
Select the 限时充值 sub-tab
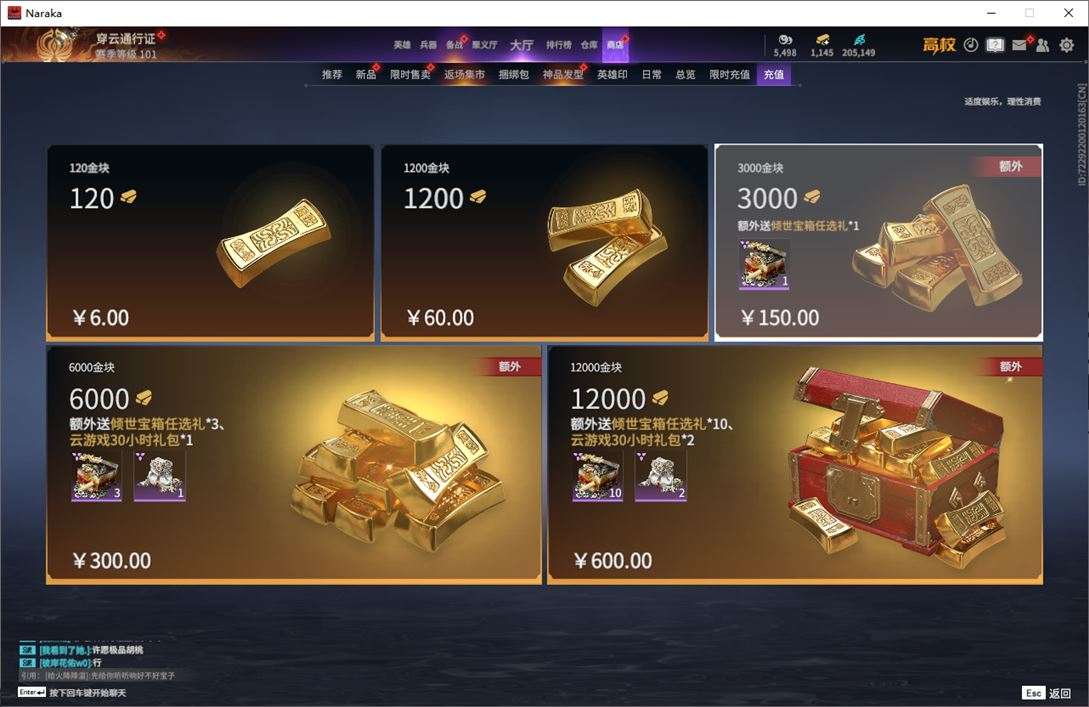click(x=729, y=74)
